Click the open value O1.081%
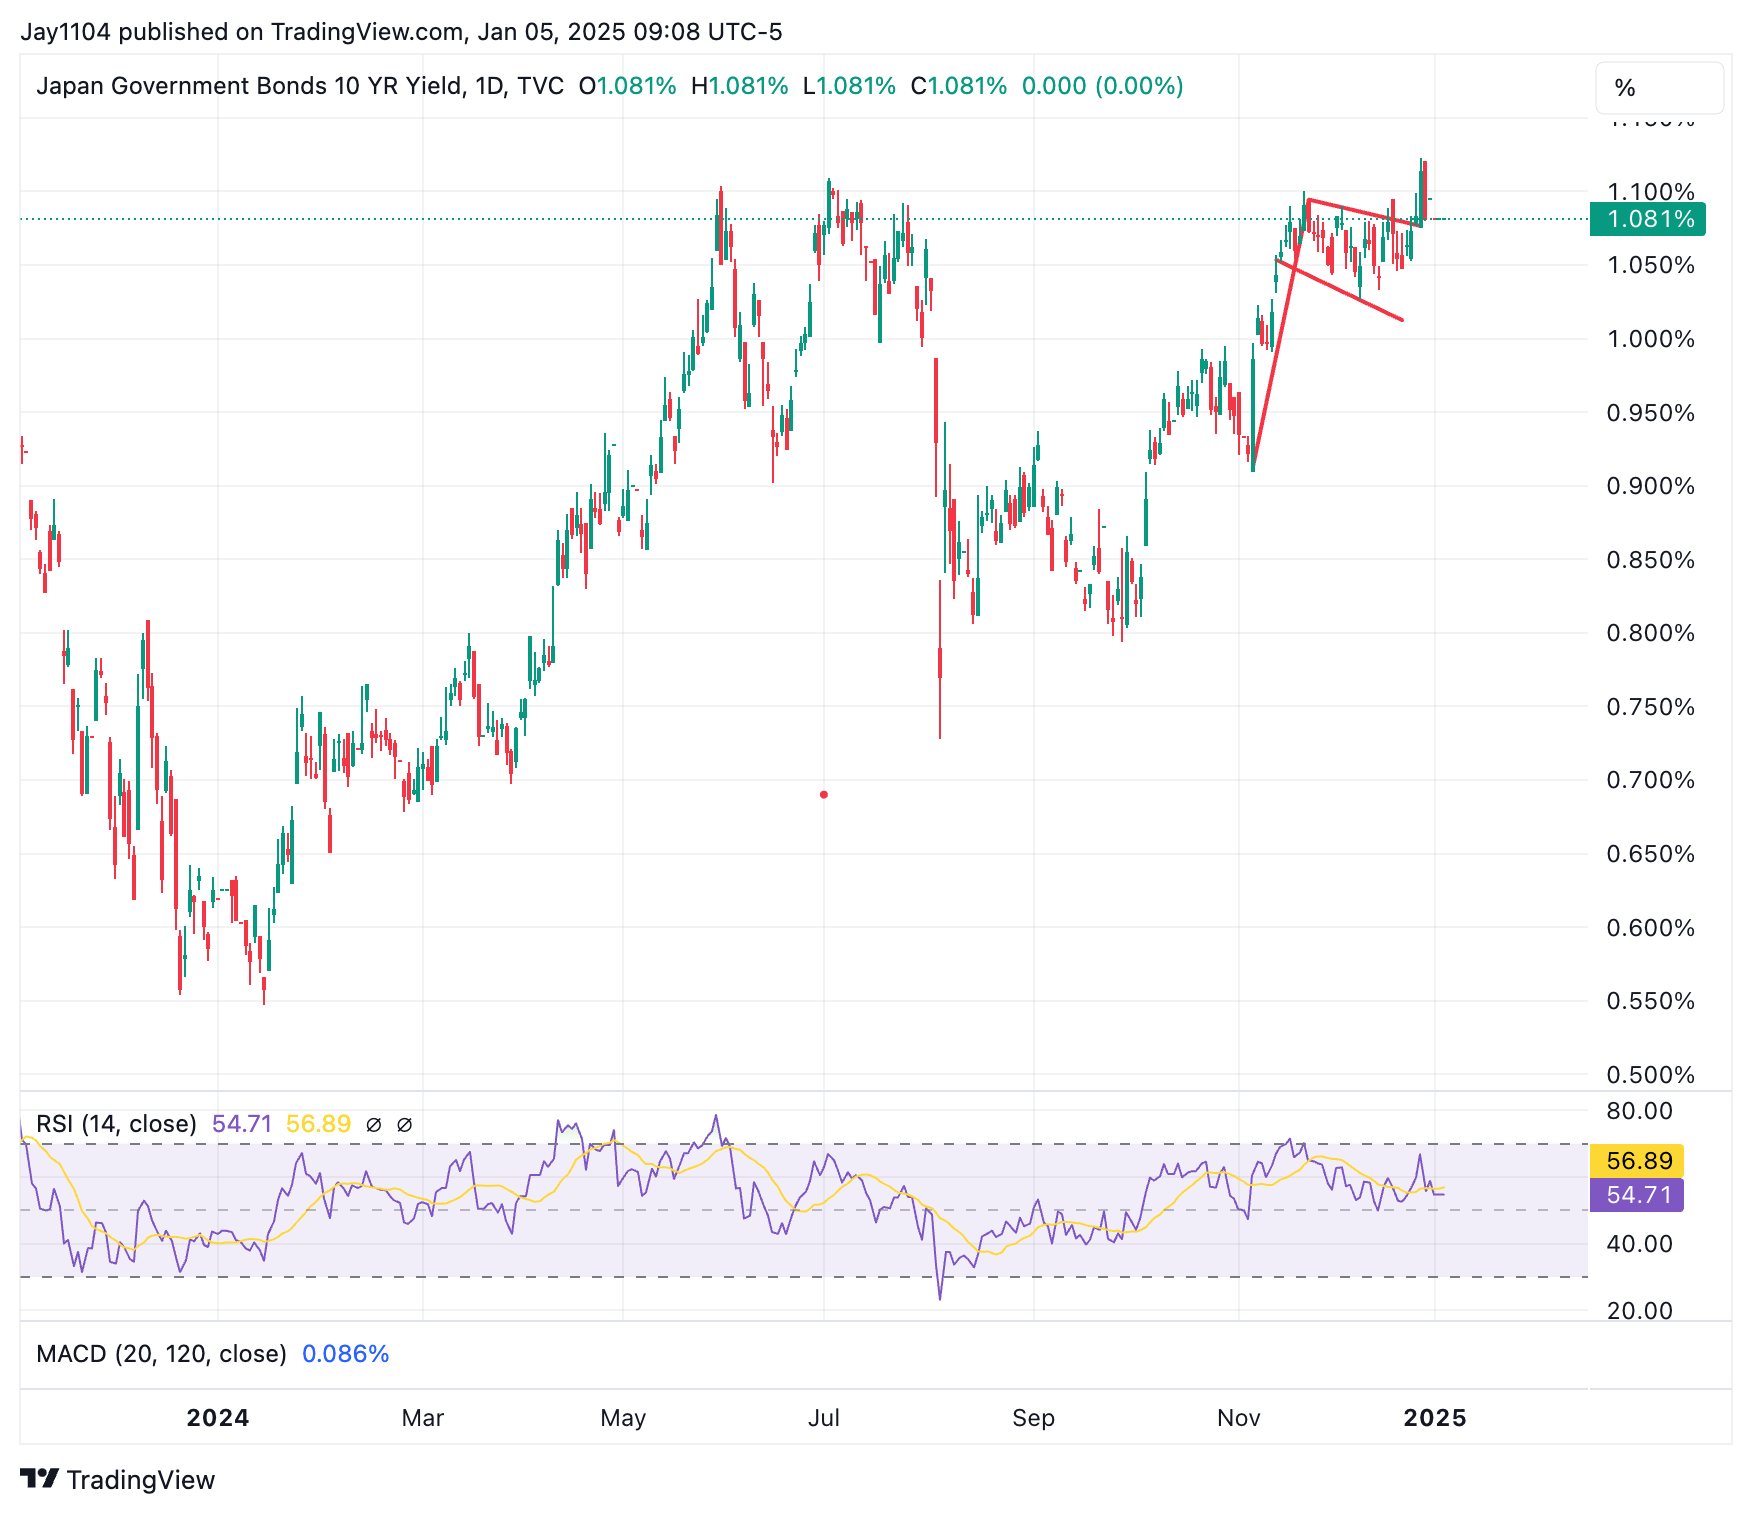The width and height of the screenshot is (1752, 1514). pyautogui.click(x=627, y=86)
